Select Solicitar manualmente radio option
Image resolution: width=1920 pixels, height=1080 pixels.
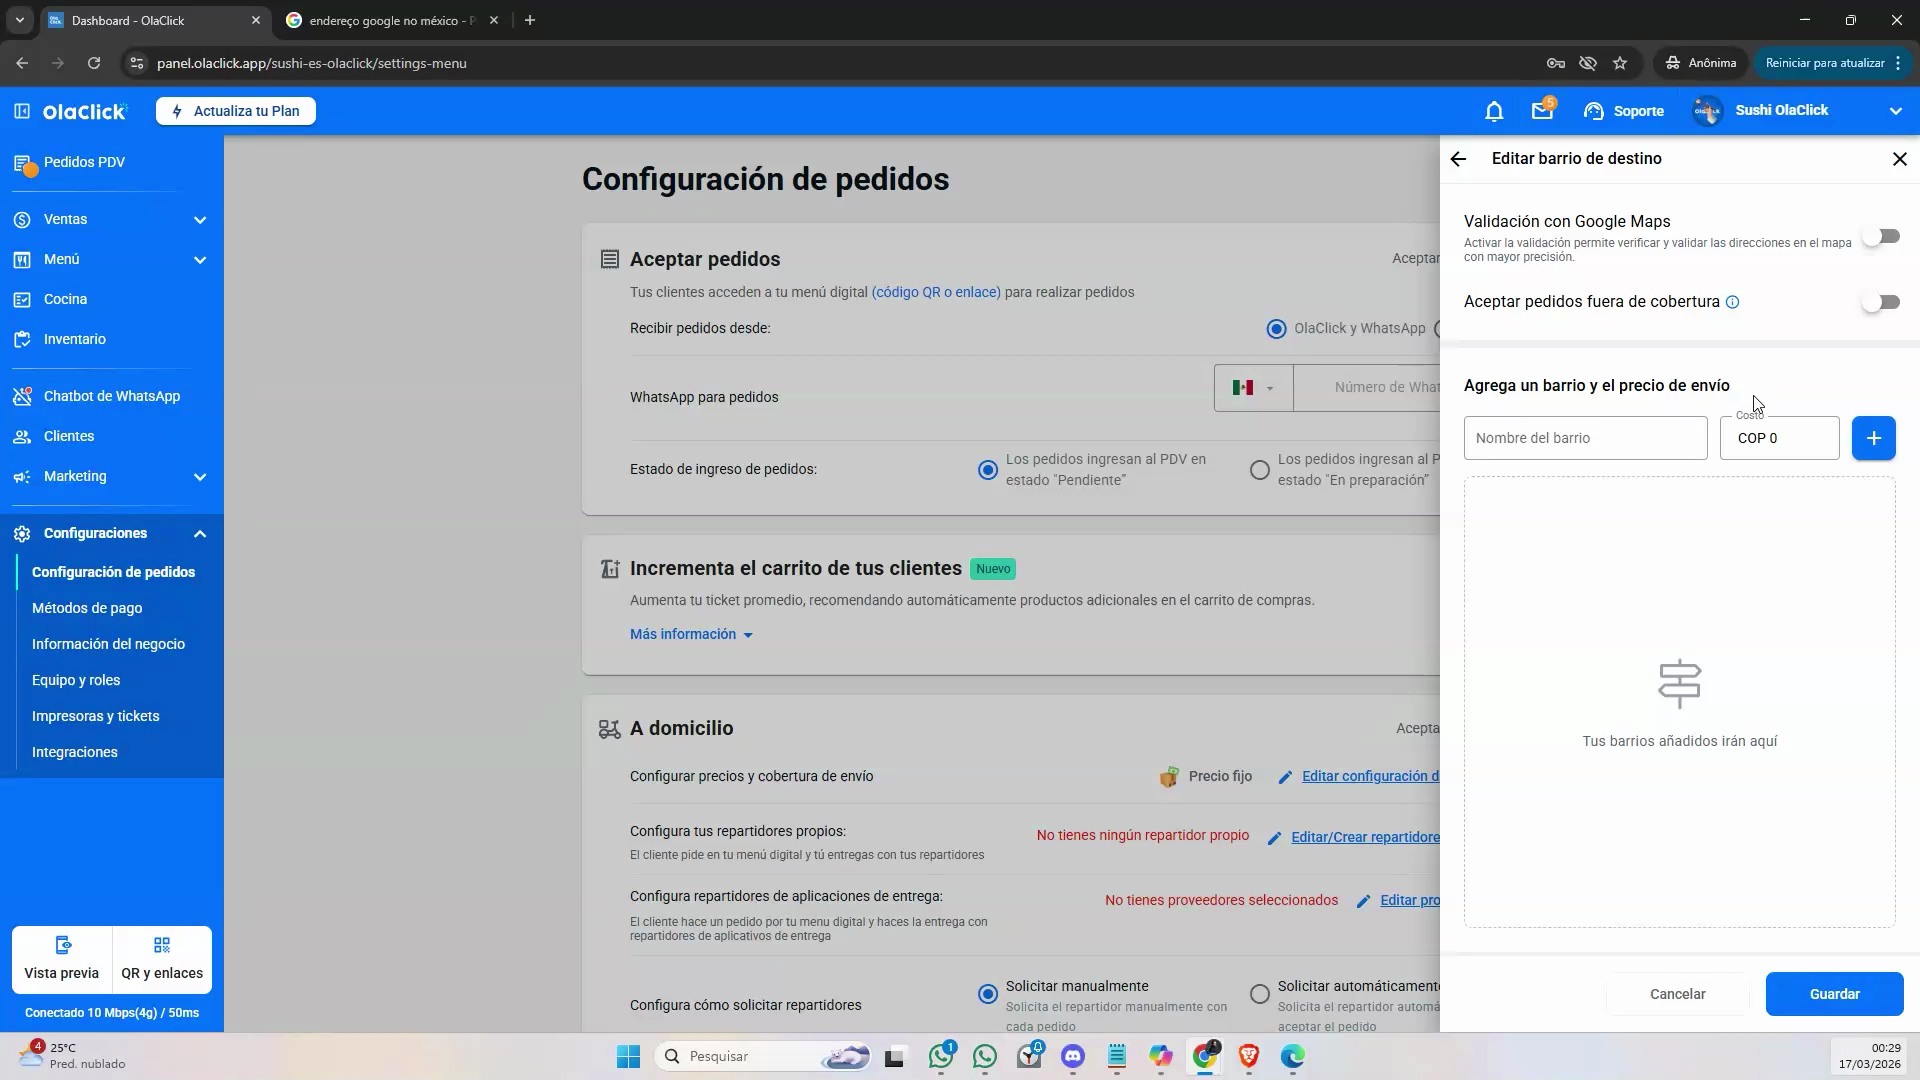pos(988,994)
